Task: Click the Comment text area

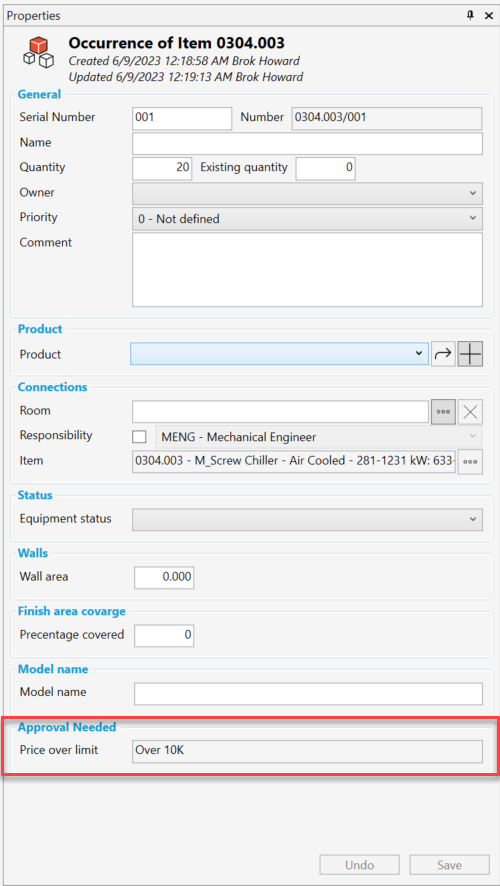Action: tap(307, 270)
